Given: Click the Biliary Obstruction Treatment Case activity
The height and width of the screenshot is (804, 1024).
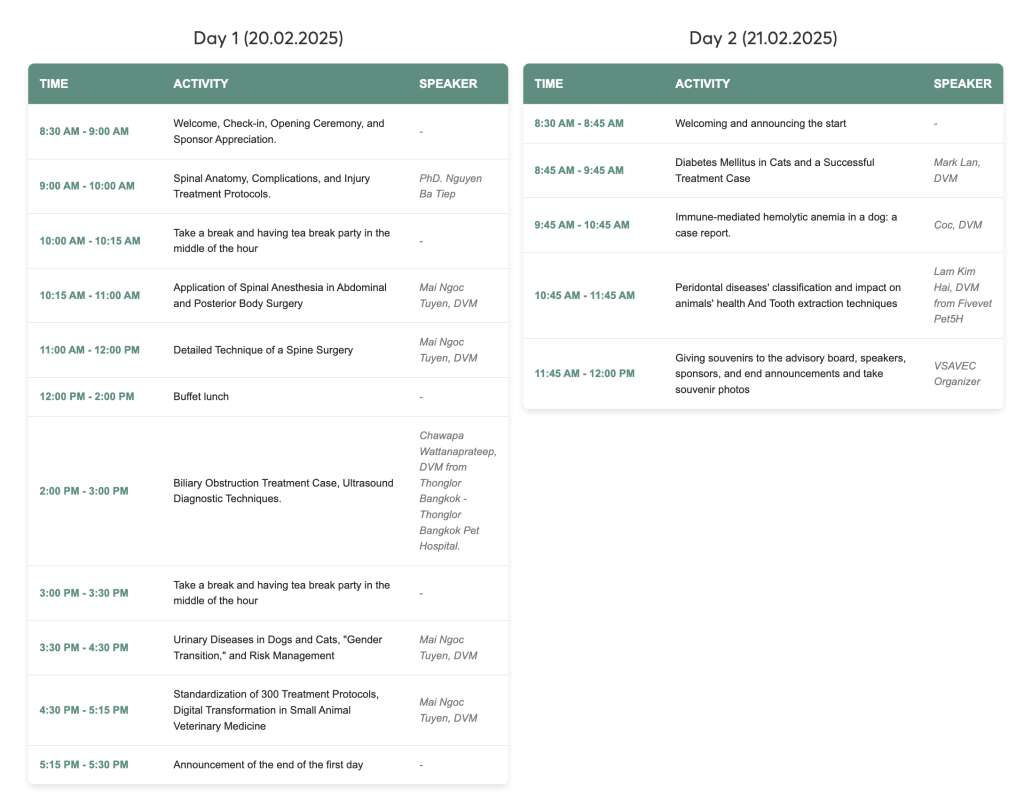Looking at the screenshot, I should [283, 491].
